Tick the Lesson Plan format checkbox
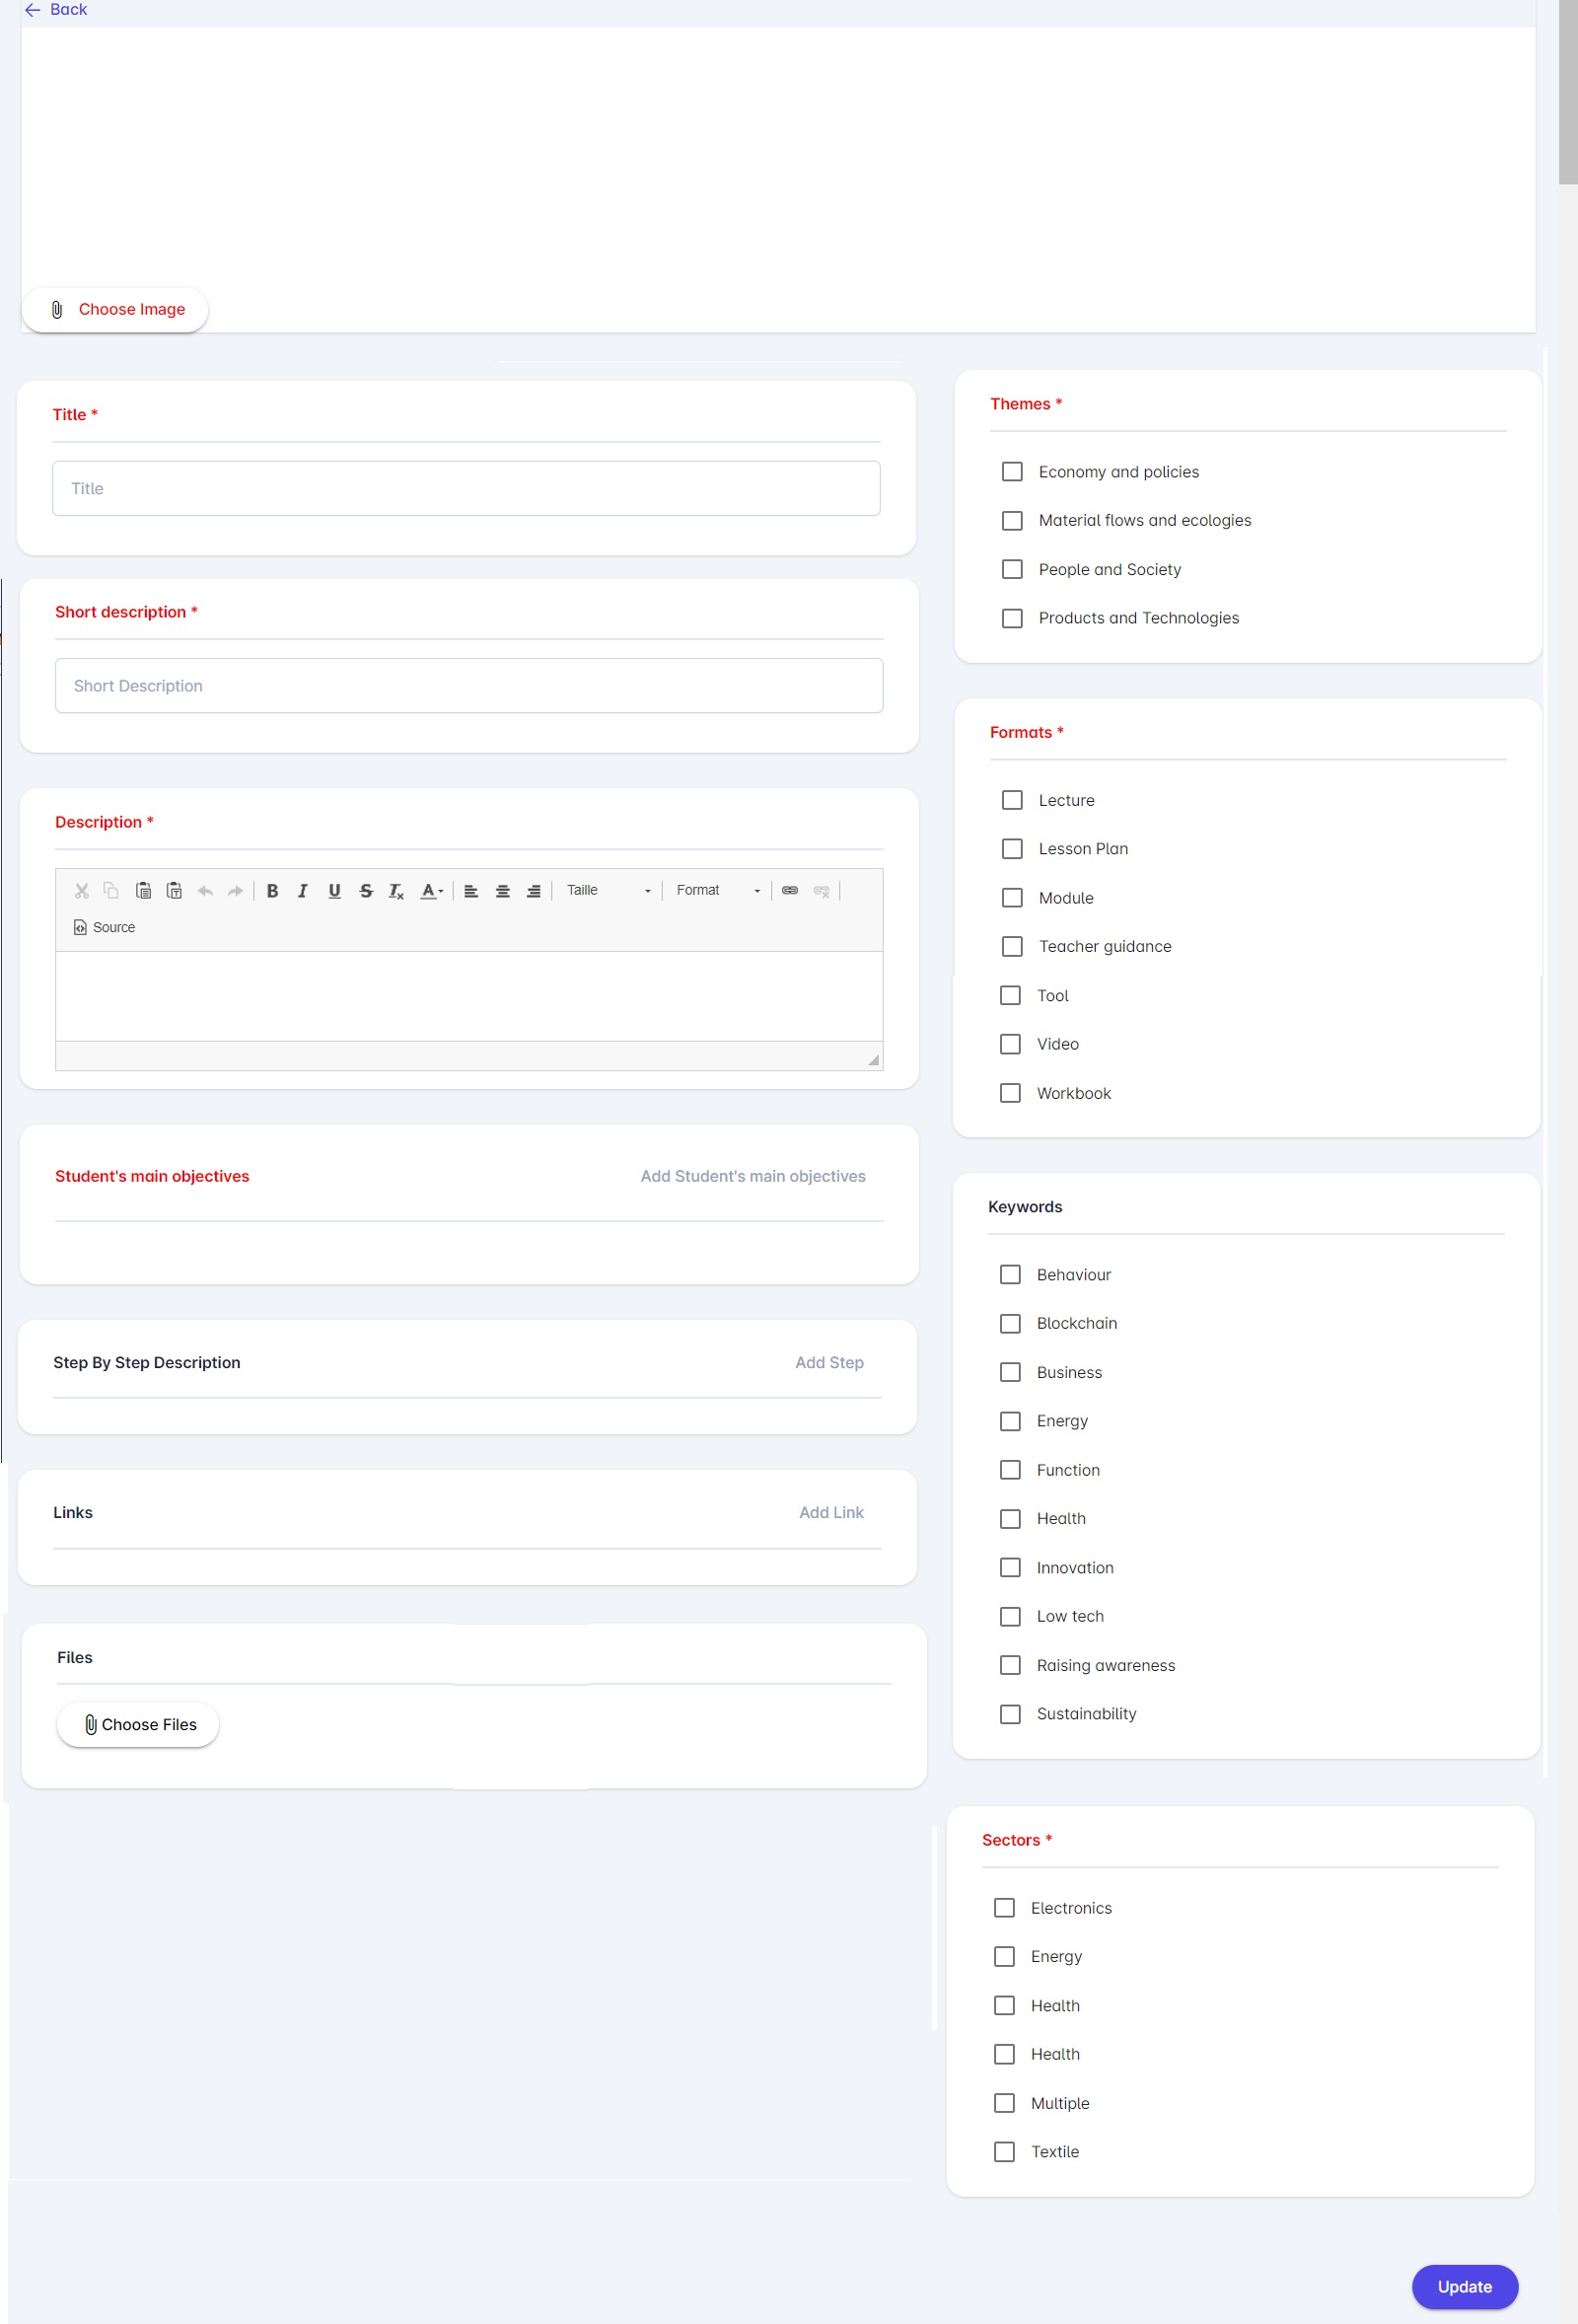Screen dimensions: 1578x2324 click(1012, 849)
